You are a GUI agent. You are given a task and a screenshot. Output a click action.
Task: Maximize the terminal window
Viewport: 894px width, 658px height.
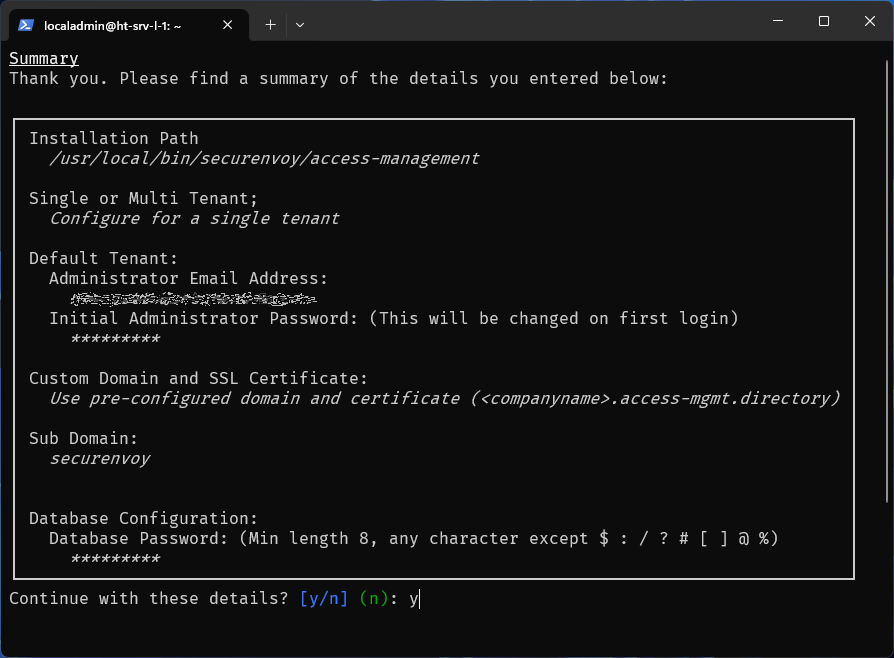pyautogui.click(x=824, y=21)
